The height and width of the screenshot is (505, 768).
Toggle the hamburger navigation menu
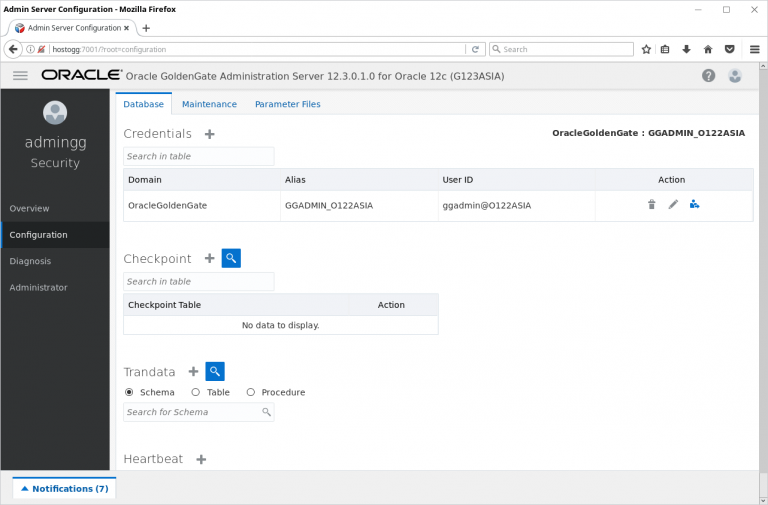[x=20, y=76]
